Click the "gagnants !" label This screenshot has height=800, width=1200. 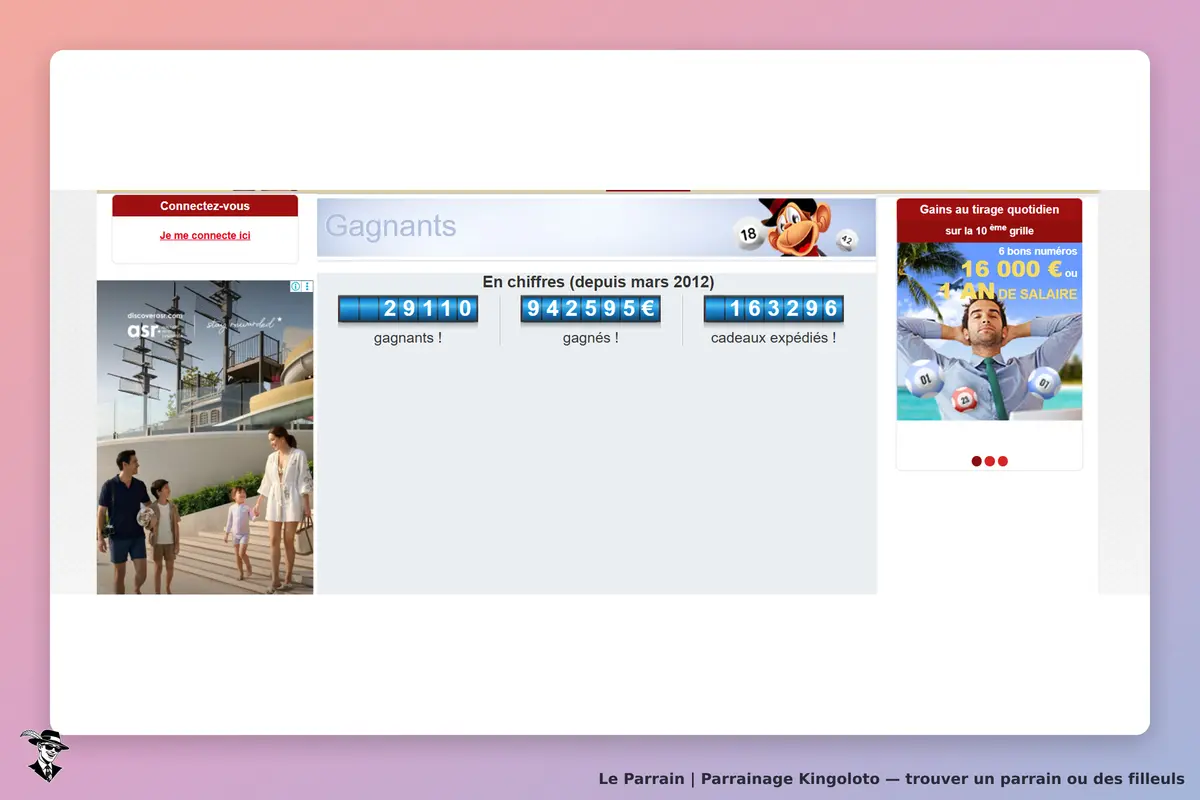click(x=408, y=338)
